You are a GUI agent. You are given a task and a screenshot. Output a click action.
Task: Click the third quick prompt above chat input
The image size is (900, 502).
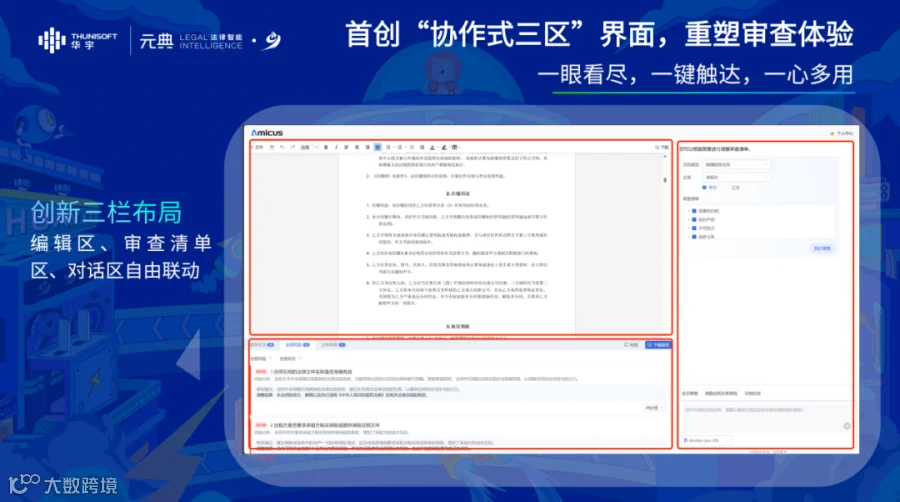click(x=752, y=394)
